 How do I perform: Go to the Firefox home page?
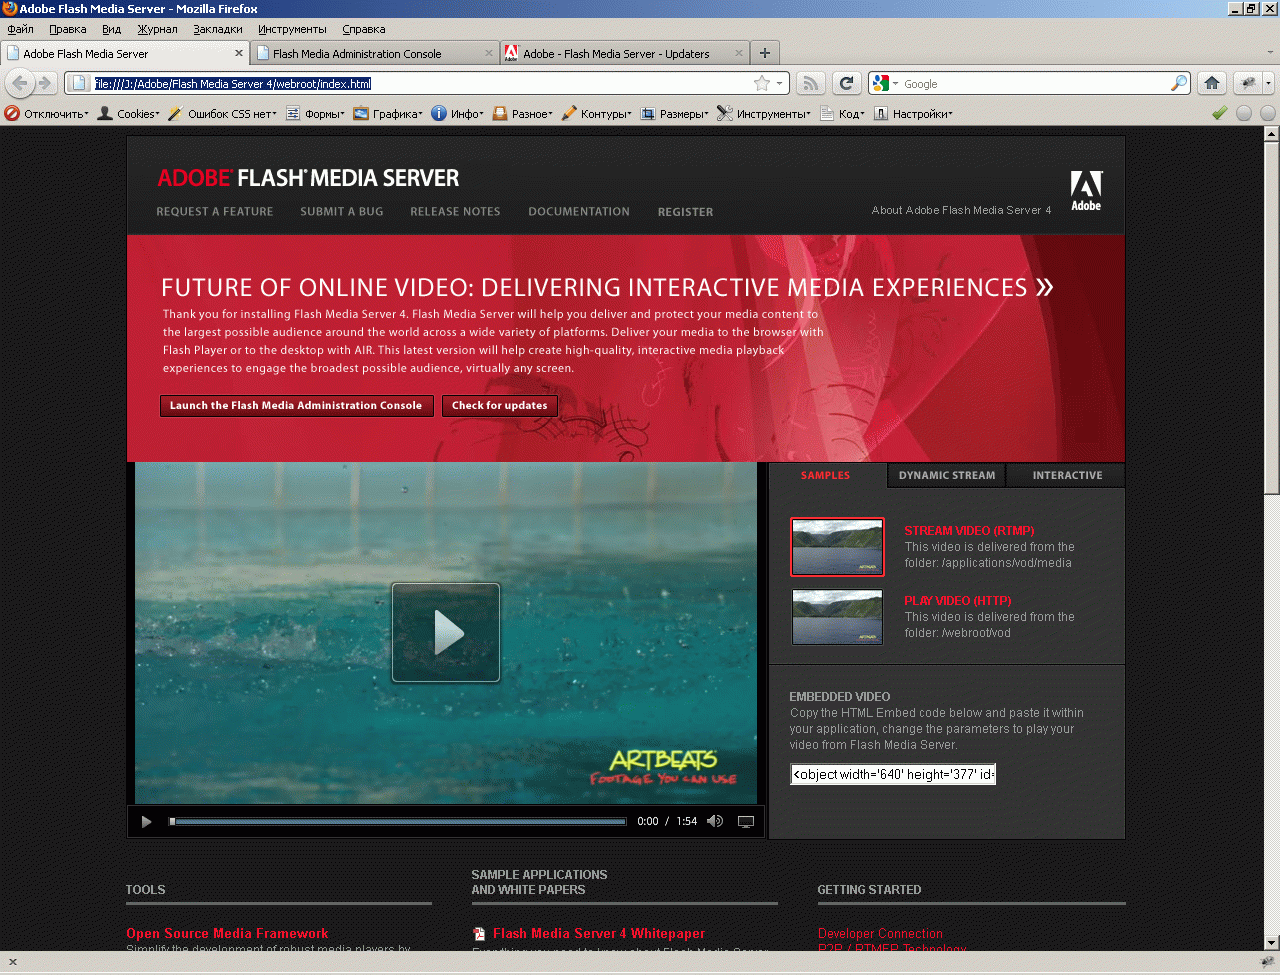click(x=1212, y=83)
